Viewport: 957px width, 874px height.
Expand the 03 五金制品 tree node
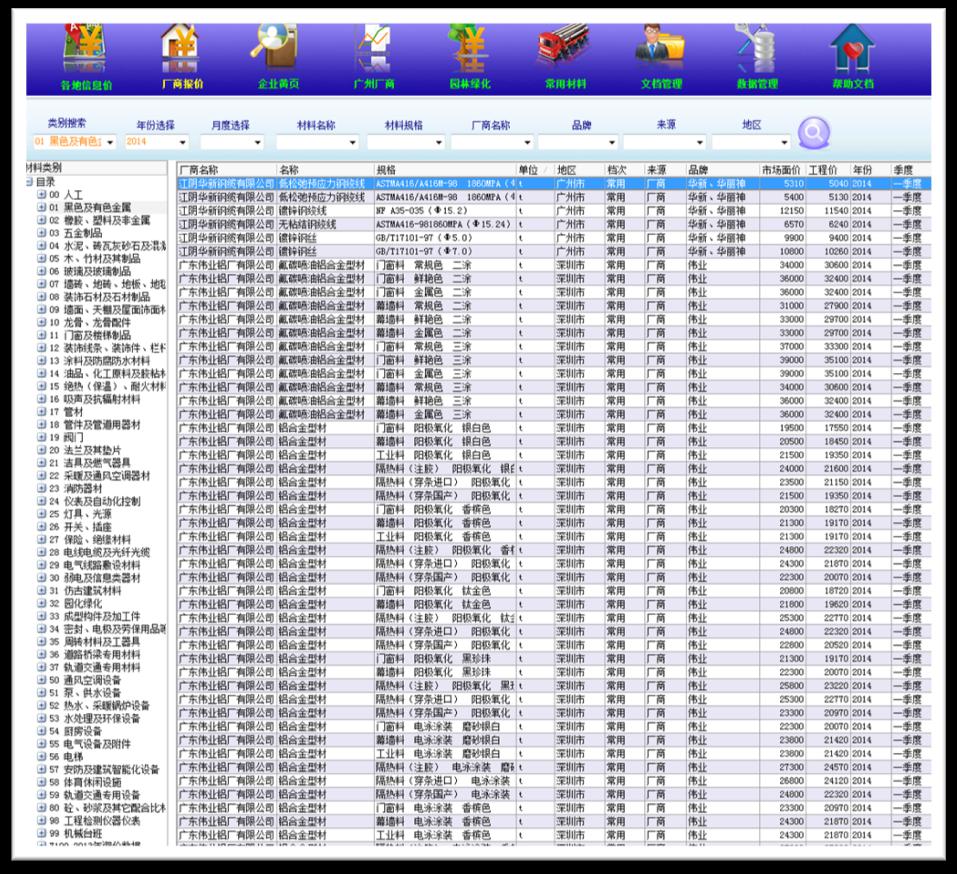pos(42,233)
